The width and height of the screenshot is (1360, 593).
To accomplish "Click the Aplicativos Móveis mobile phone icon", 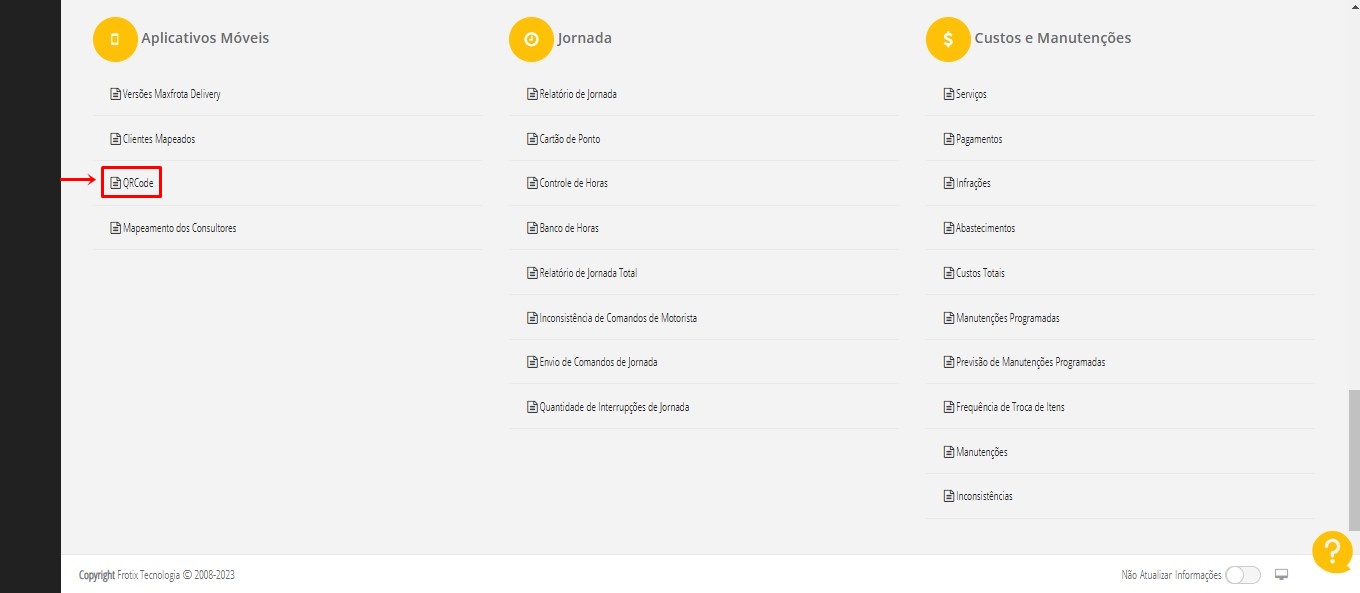I will pyautogui.click(x=114, y=39).
